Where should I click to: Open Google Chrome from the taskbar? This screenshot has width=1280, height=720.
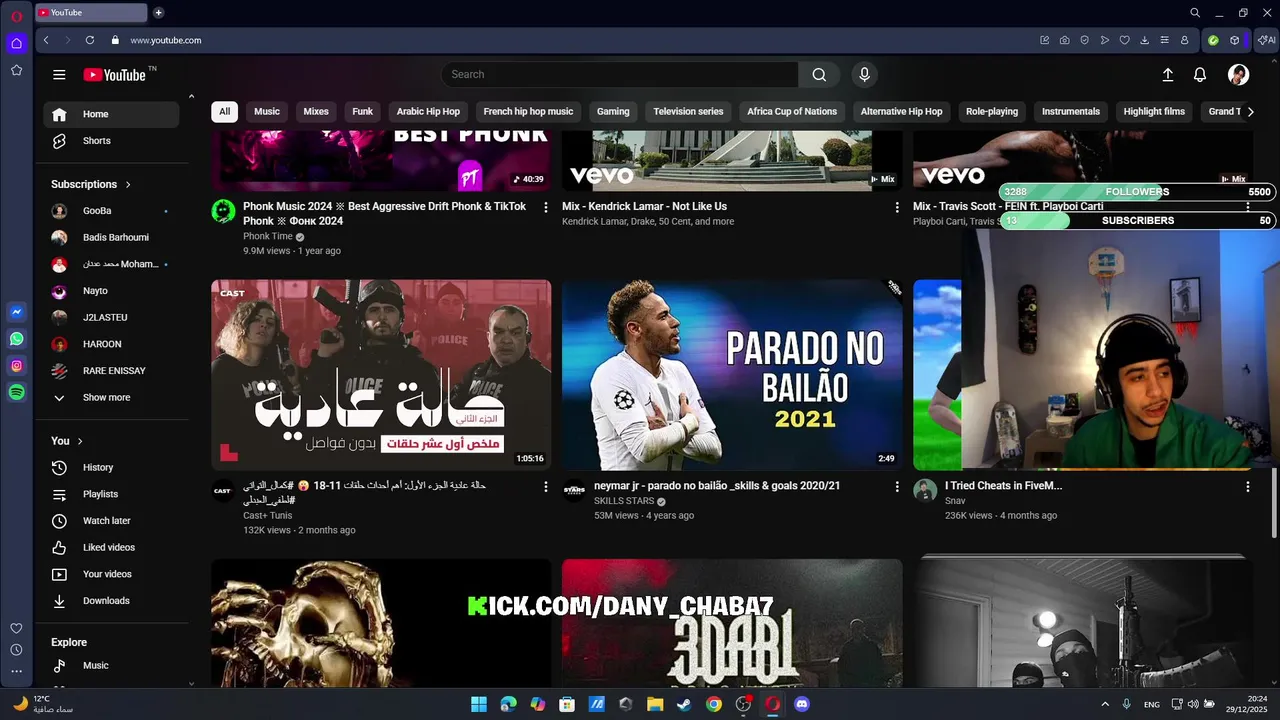click(713, 704)
